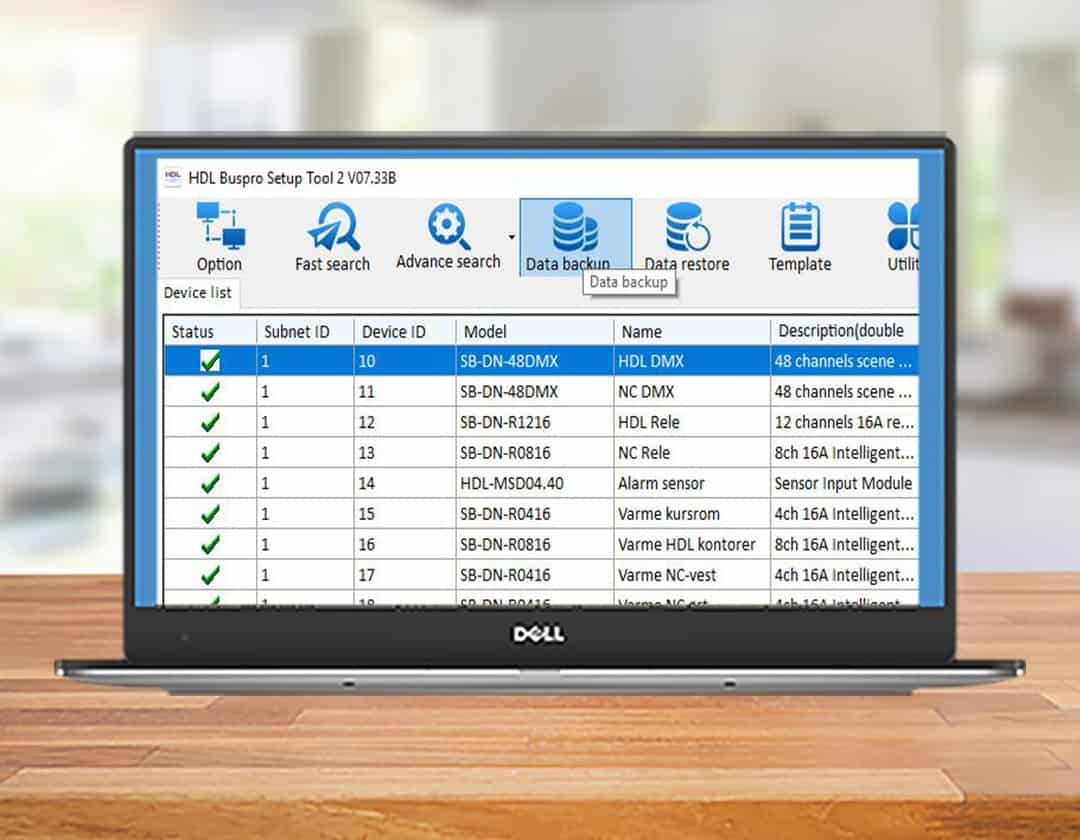Click subnet ID 1 in the HDL DMX row
This screenshot has width=1080, height=840.
(x=305, y=361)
